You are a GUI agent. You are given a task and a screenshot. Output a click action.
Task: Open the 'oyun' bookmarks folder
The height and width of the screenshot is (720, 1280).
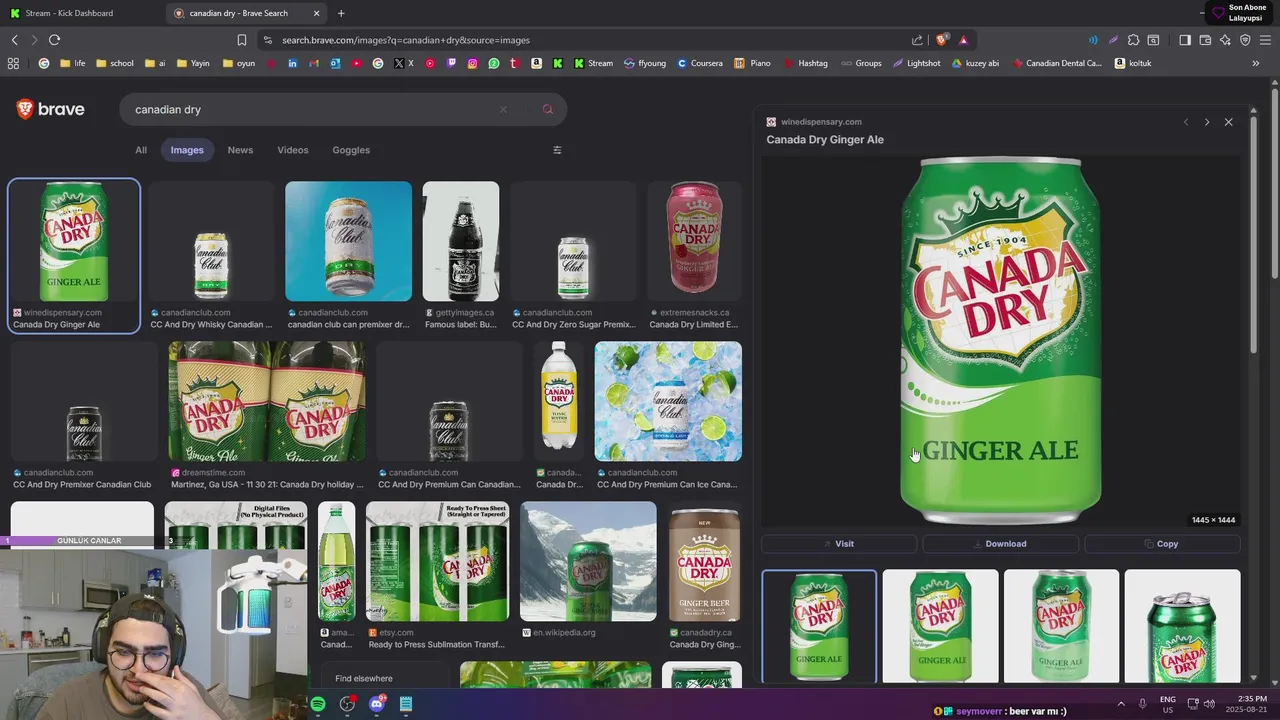tap(239, 63)
